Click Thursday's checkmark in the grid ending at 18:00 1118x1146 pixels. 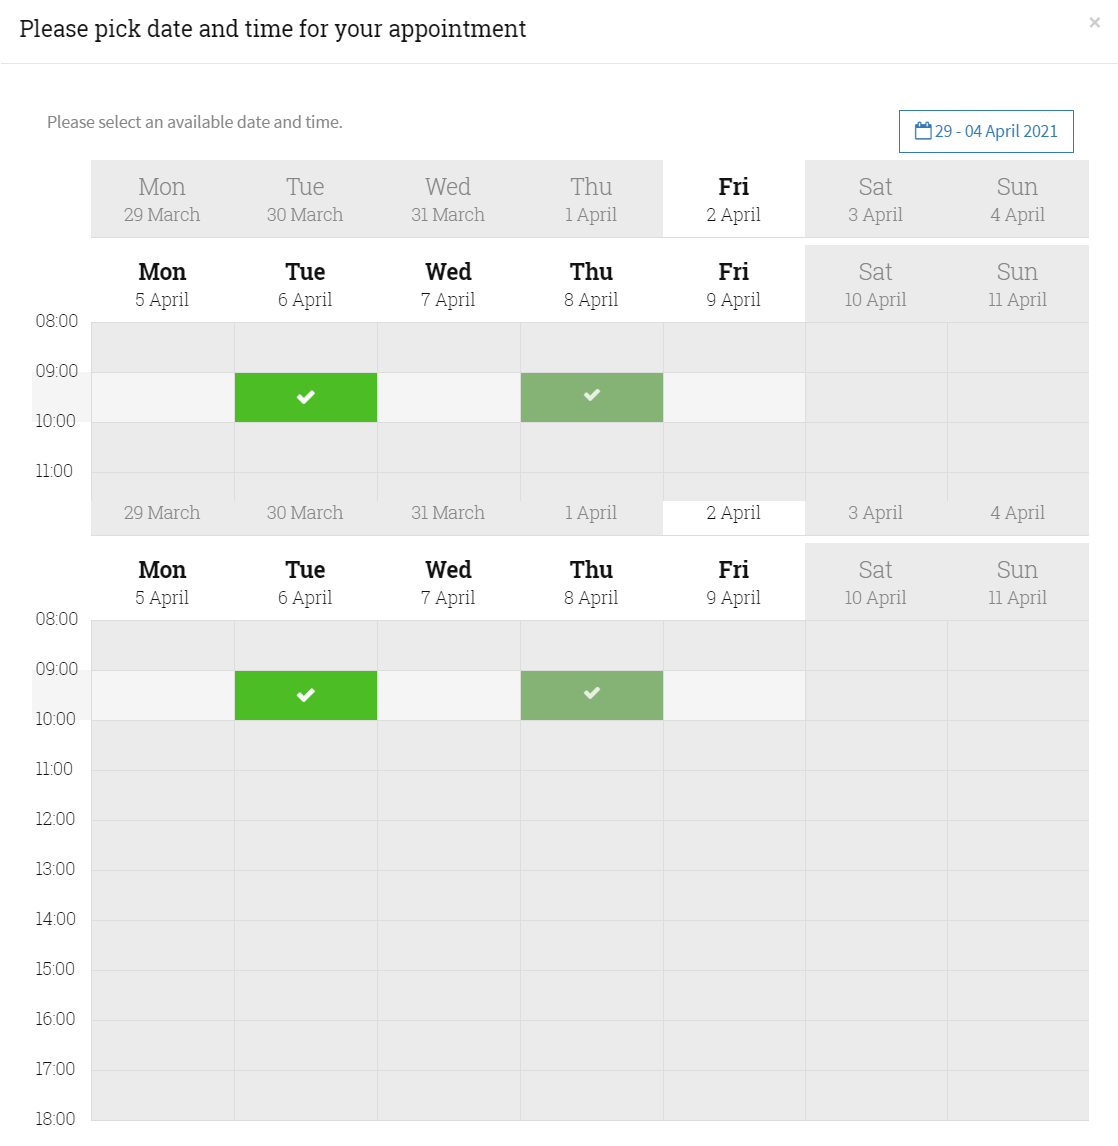(x=592, y=695)
